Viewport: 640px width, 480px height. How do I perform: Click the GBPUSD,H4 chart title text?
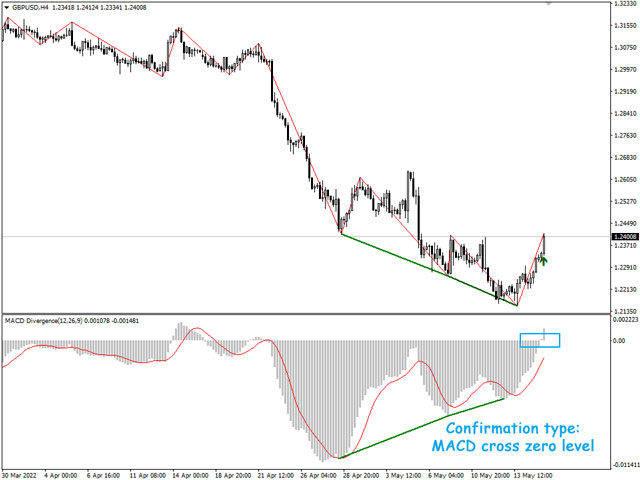tap(31, 7)
